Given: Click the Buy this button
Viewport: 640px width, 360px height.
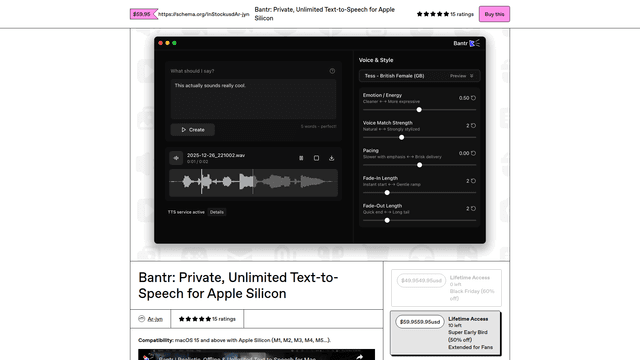Looking at the screenshot, I should click(494, 14).
